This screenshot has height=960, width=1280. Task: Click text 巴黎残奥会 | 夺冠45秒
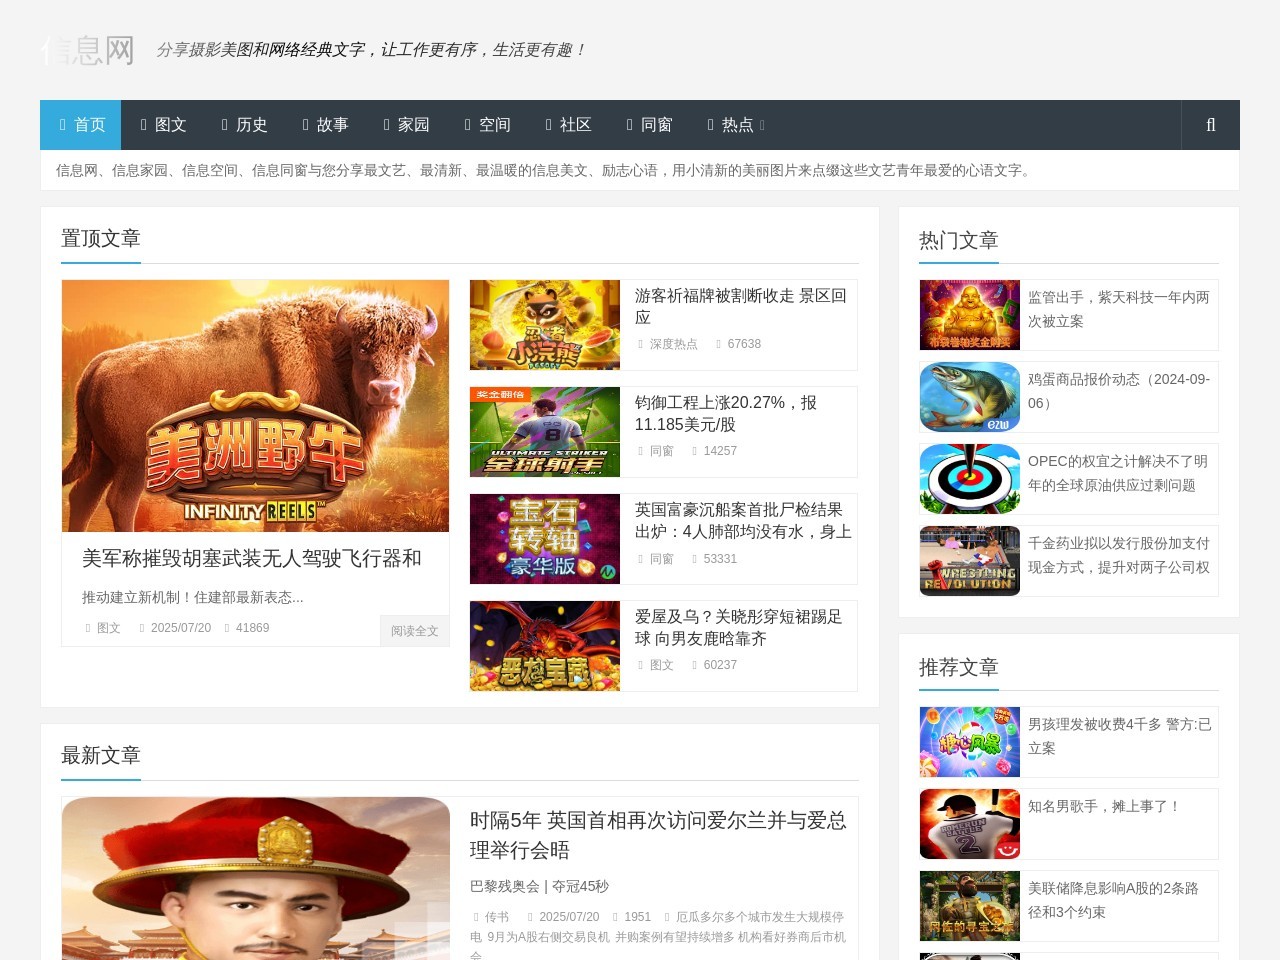click(539, 886)
